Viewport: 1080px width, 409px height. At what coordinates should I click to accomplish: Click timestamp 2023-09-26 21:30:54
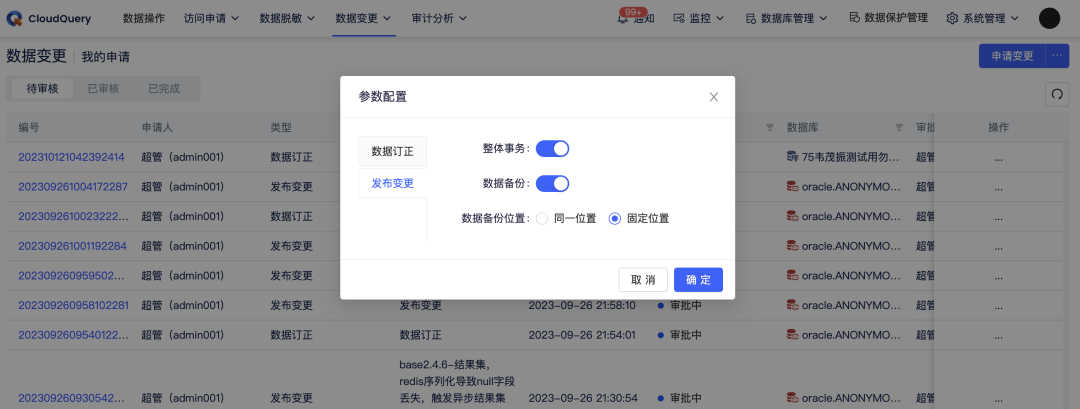pos(581,398)
